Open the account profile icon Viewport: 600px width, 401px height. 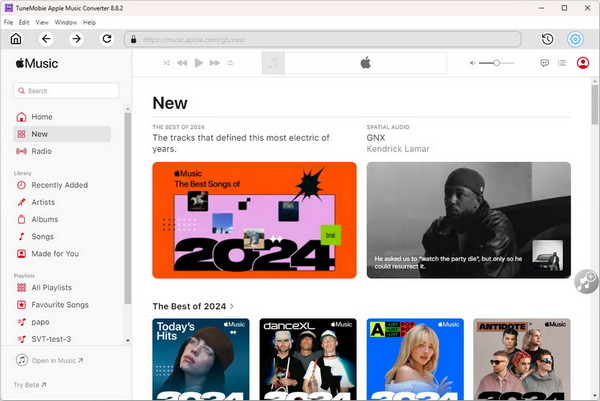coord(583,63)
